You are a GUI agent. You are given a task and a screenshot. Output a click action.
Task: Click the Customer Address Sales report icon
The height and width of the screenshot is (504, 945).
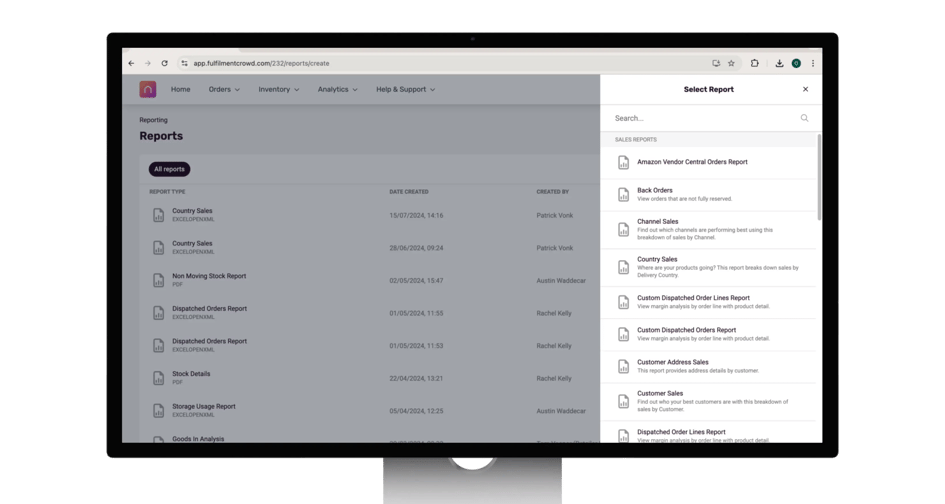click(624, 367)
